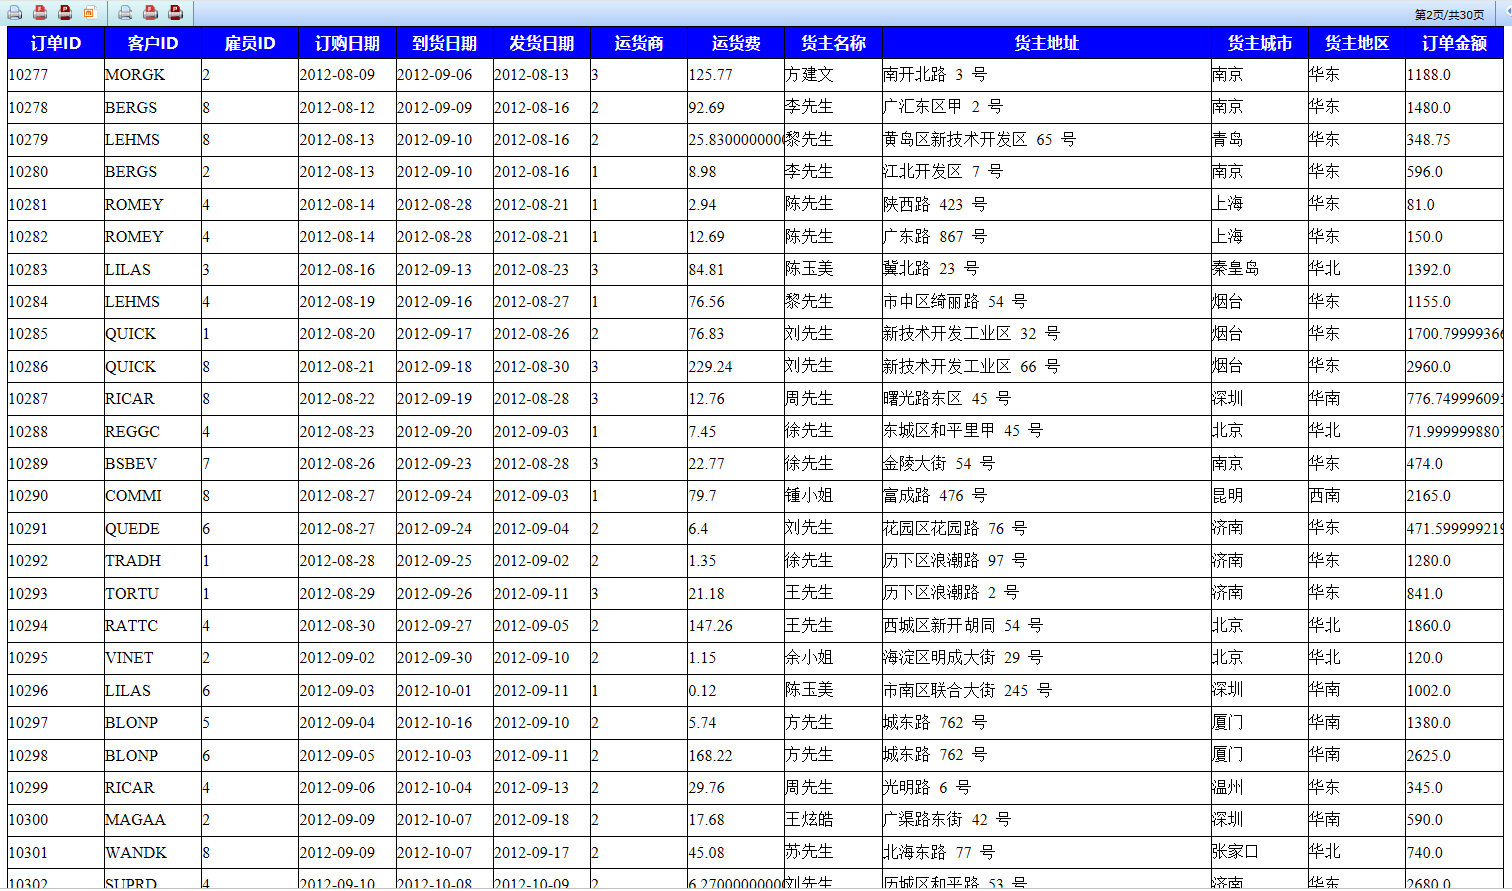Click customer ID REGGC
The height and width of the screenshot is (891, 1512).
132,431
